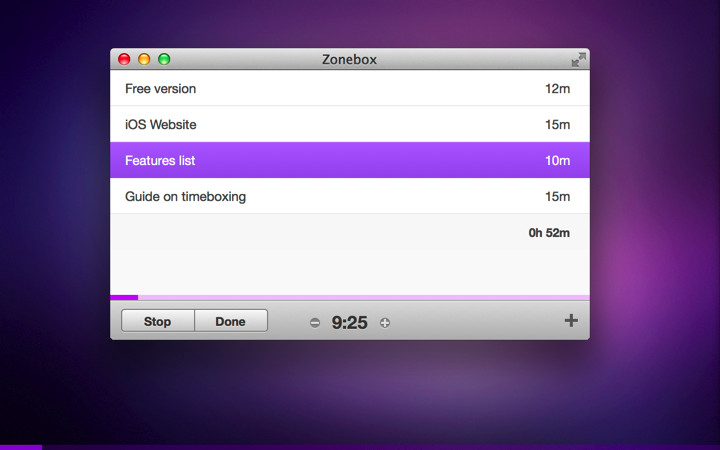
Task: Click the purple task progress bar
Action: [x=350, y=298]
